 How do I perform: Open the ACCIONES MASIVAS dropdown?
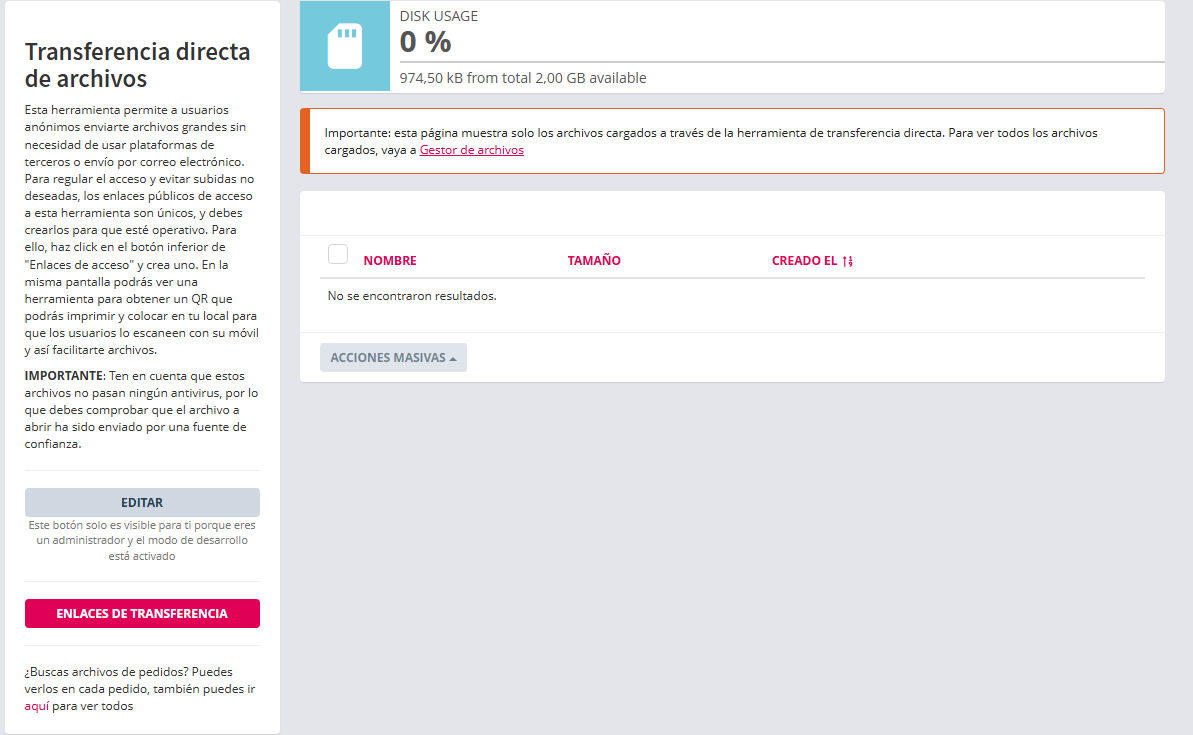(393, 358)
